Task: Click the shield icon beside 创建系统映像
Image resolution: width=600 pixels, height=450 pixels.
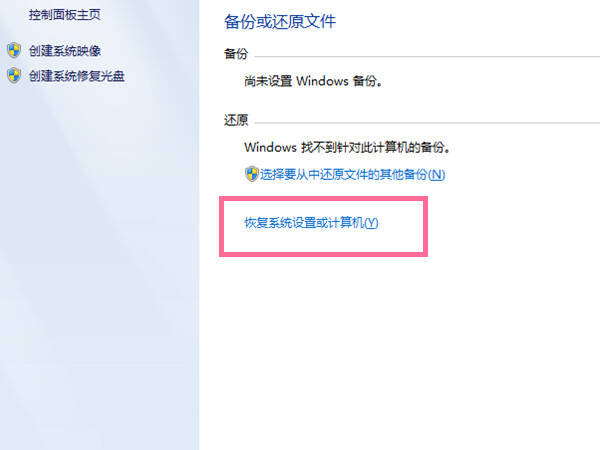Action: click(14, 51)
